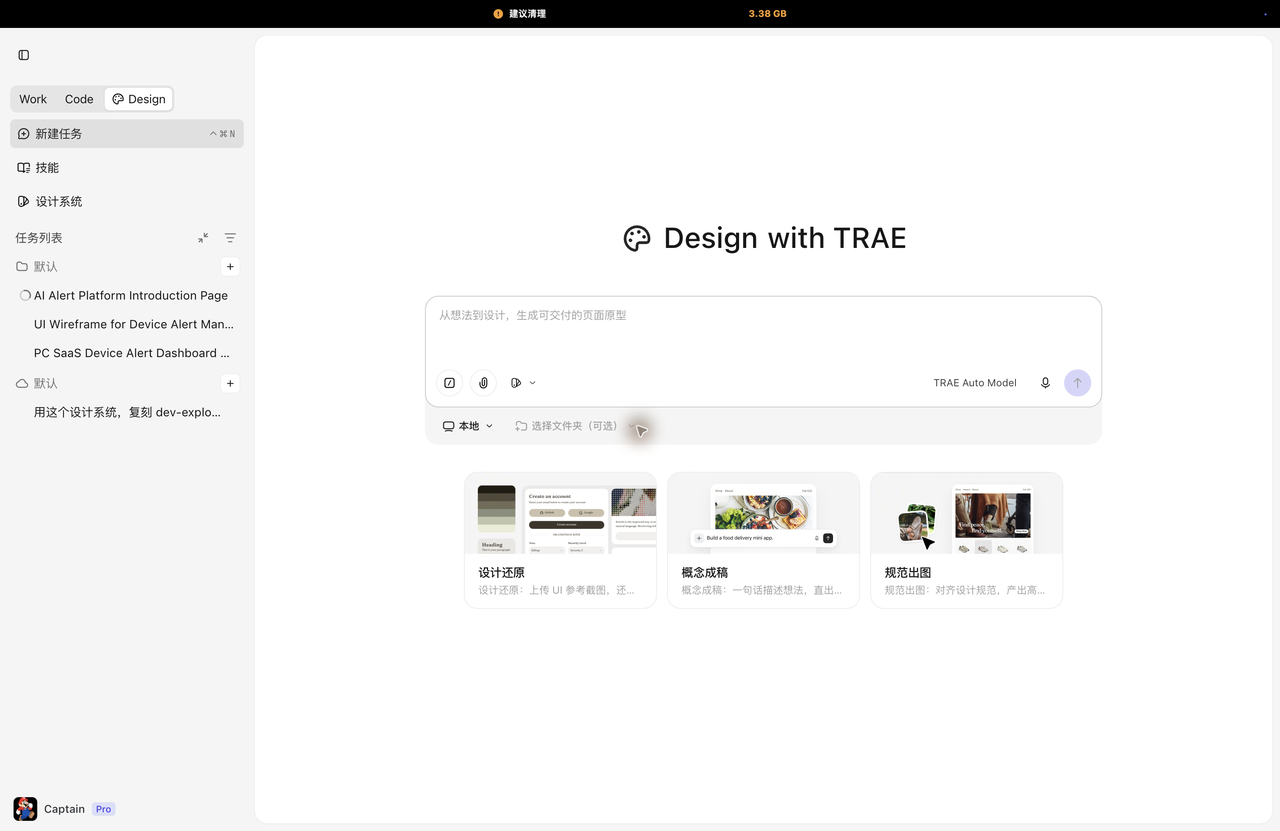Click the Pro plan badge
The image size is (1280, 831).
click(x=103, y=809)
